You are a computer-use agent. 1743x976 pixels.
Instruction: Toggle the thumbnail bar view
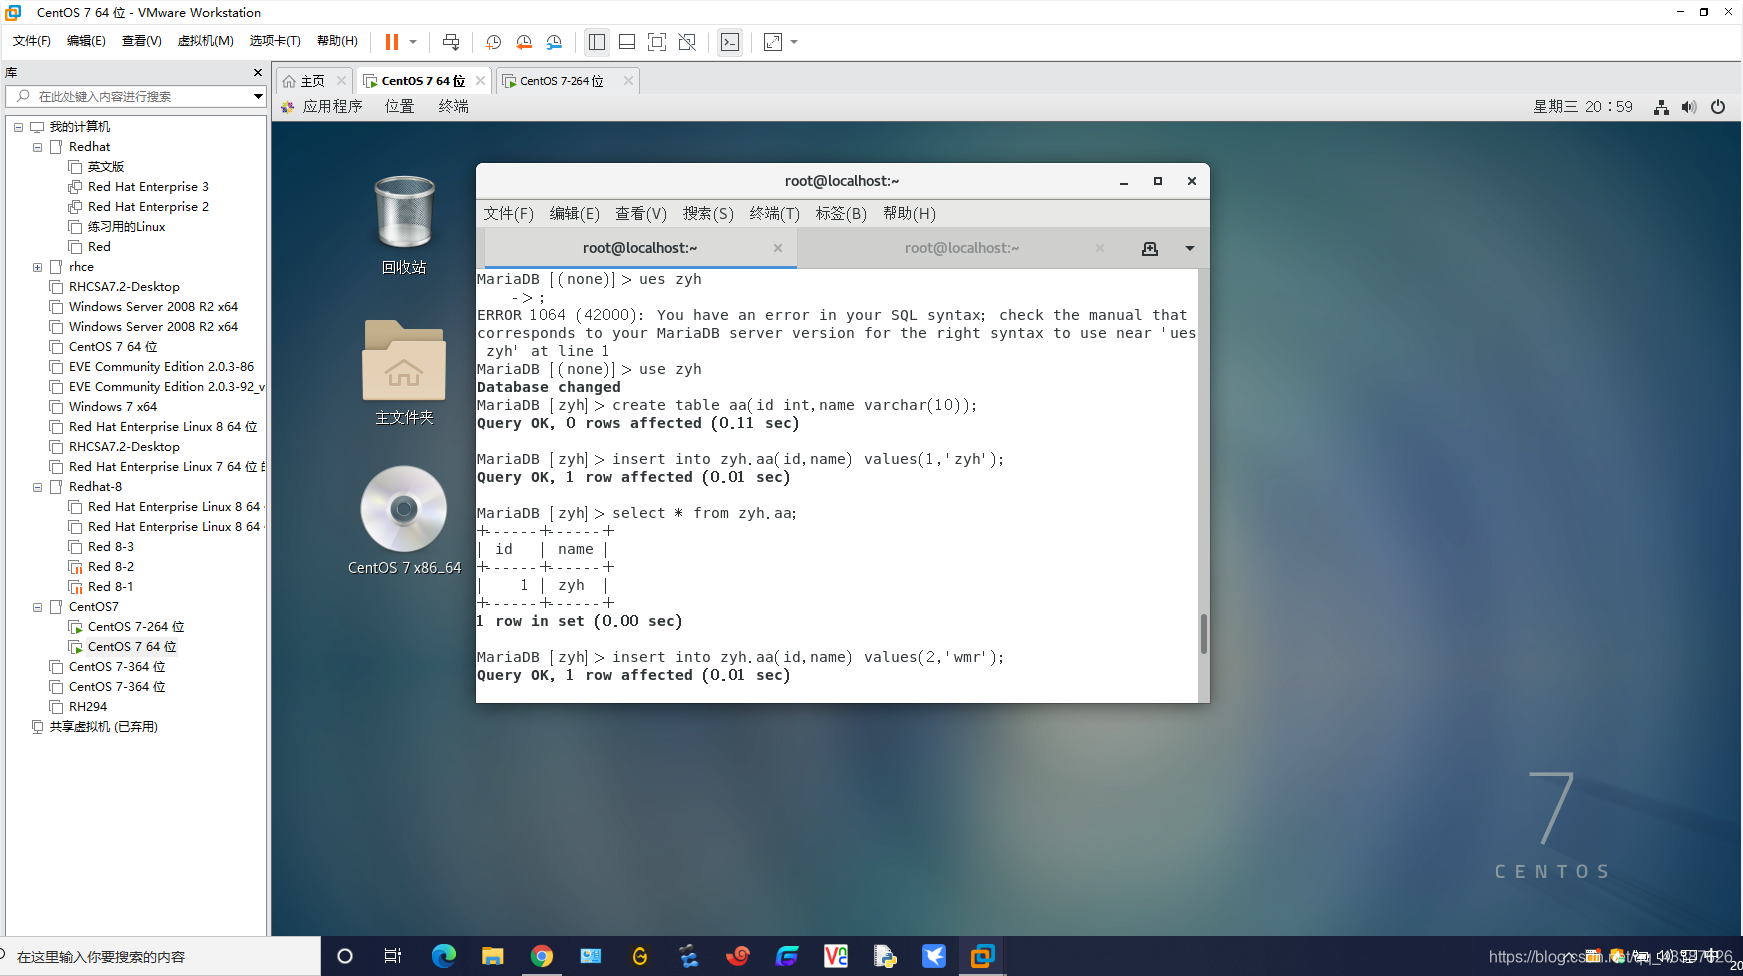[x=627, y=42]
